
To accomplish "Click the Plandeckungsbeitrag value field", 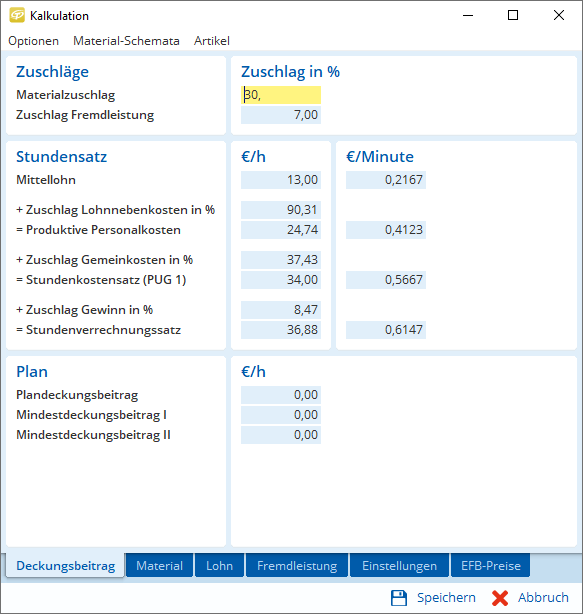I will pos(281,395).
